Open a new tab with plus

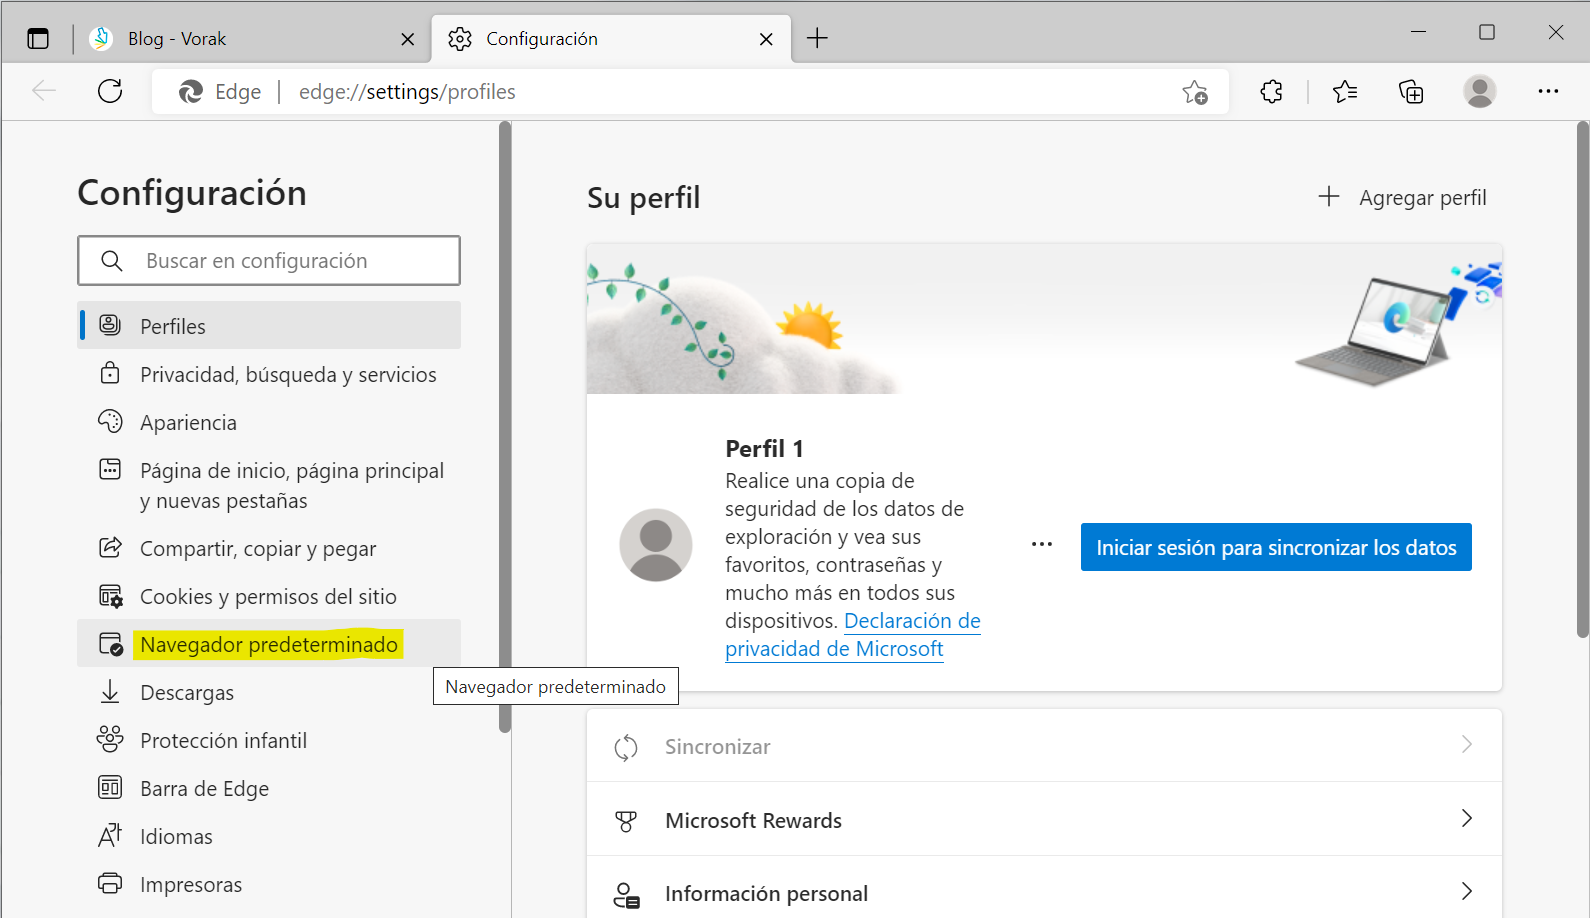coord(817,38)
